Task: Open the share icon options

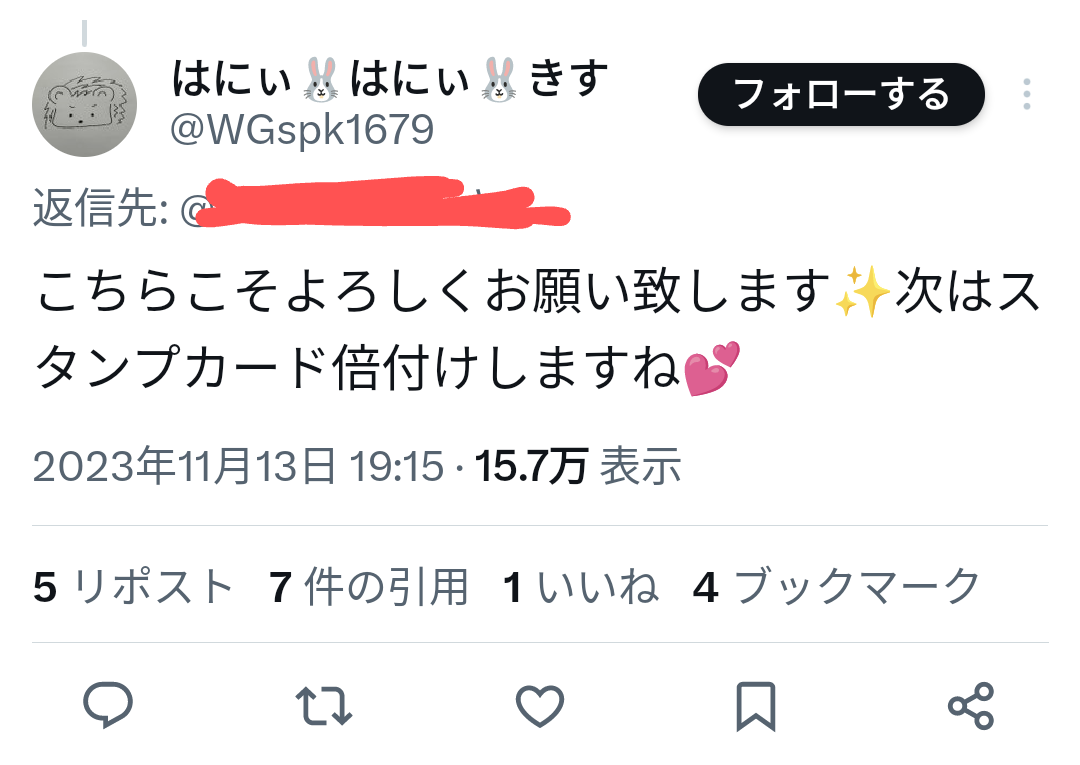Action: tap(971, 706)
